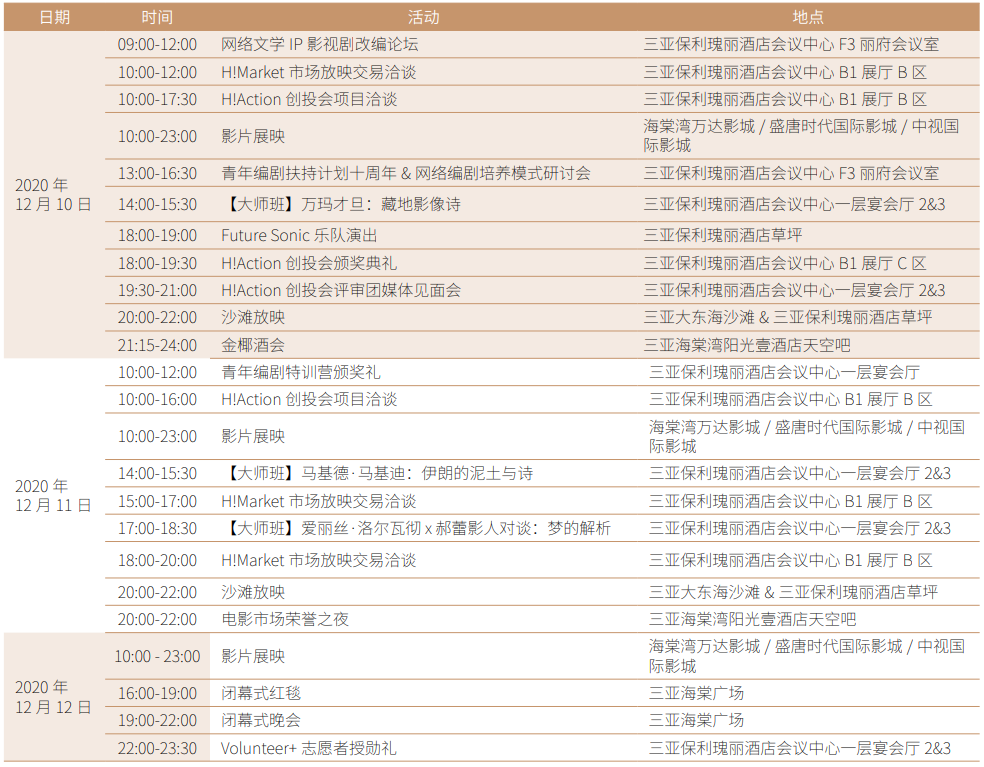
Task: Click the location ending with B1 展厅 C 区
Action: (x=785, y=263)
